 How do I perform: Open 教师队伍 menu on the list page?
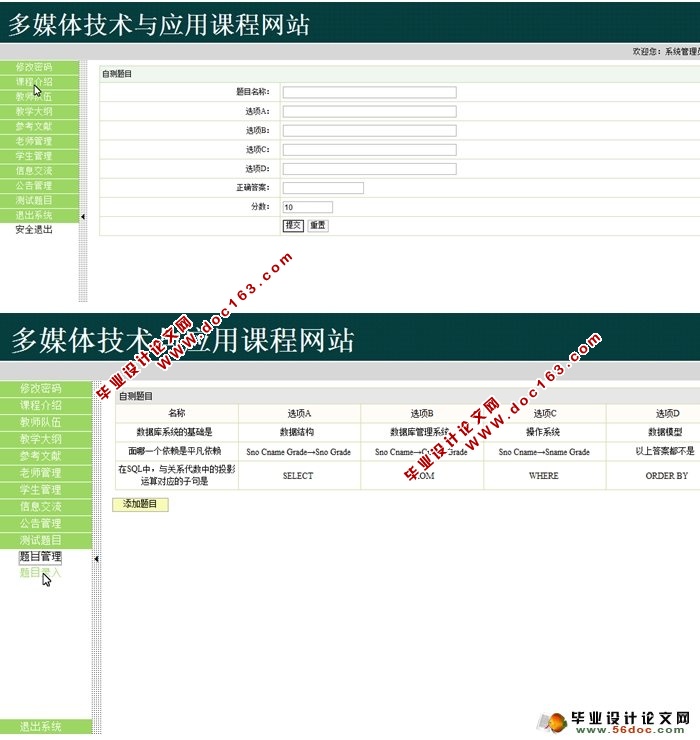[46, 422]
